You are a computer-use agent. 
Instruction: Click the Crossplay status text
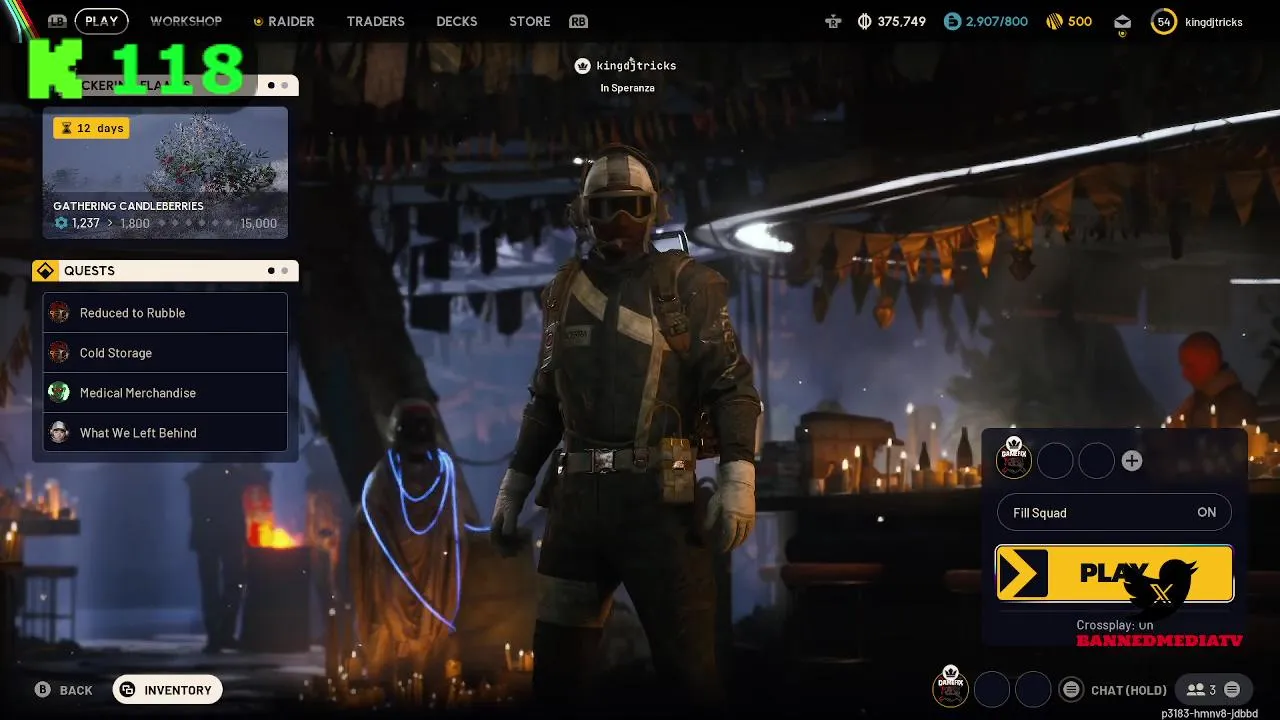[x=1114, y=625]
